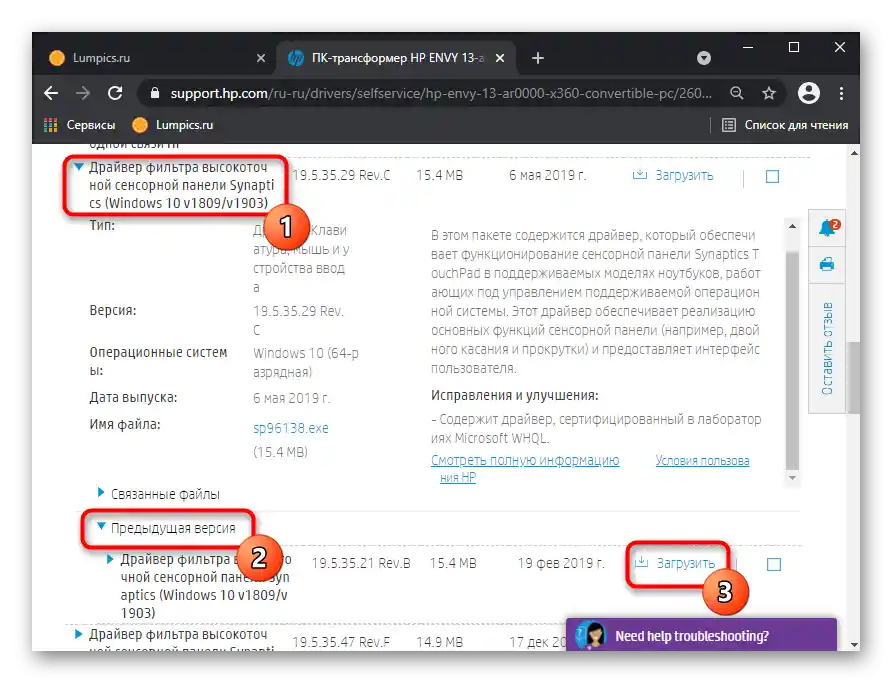This screenshot has width=892, height=683.
Task: Open the Chrome profile avatar
Action: (x=808, y=93)
